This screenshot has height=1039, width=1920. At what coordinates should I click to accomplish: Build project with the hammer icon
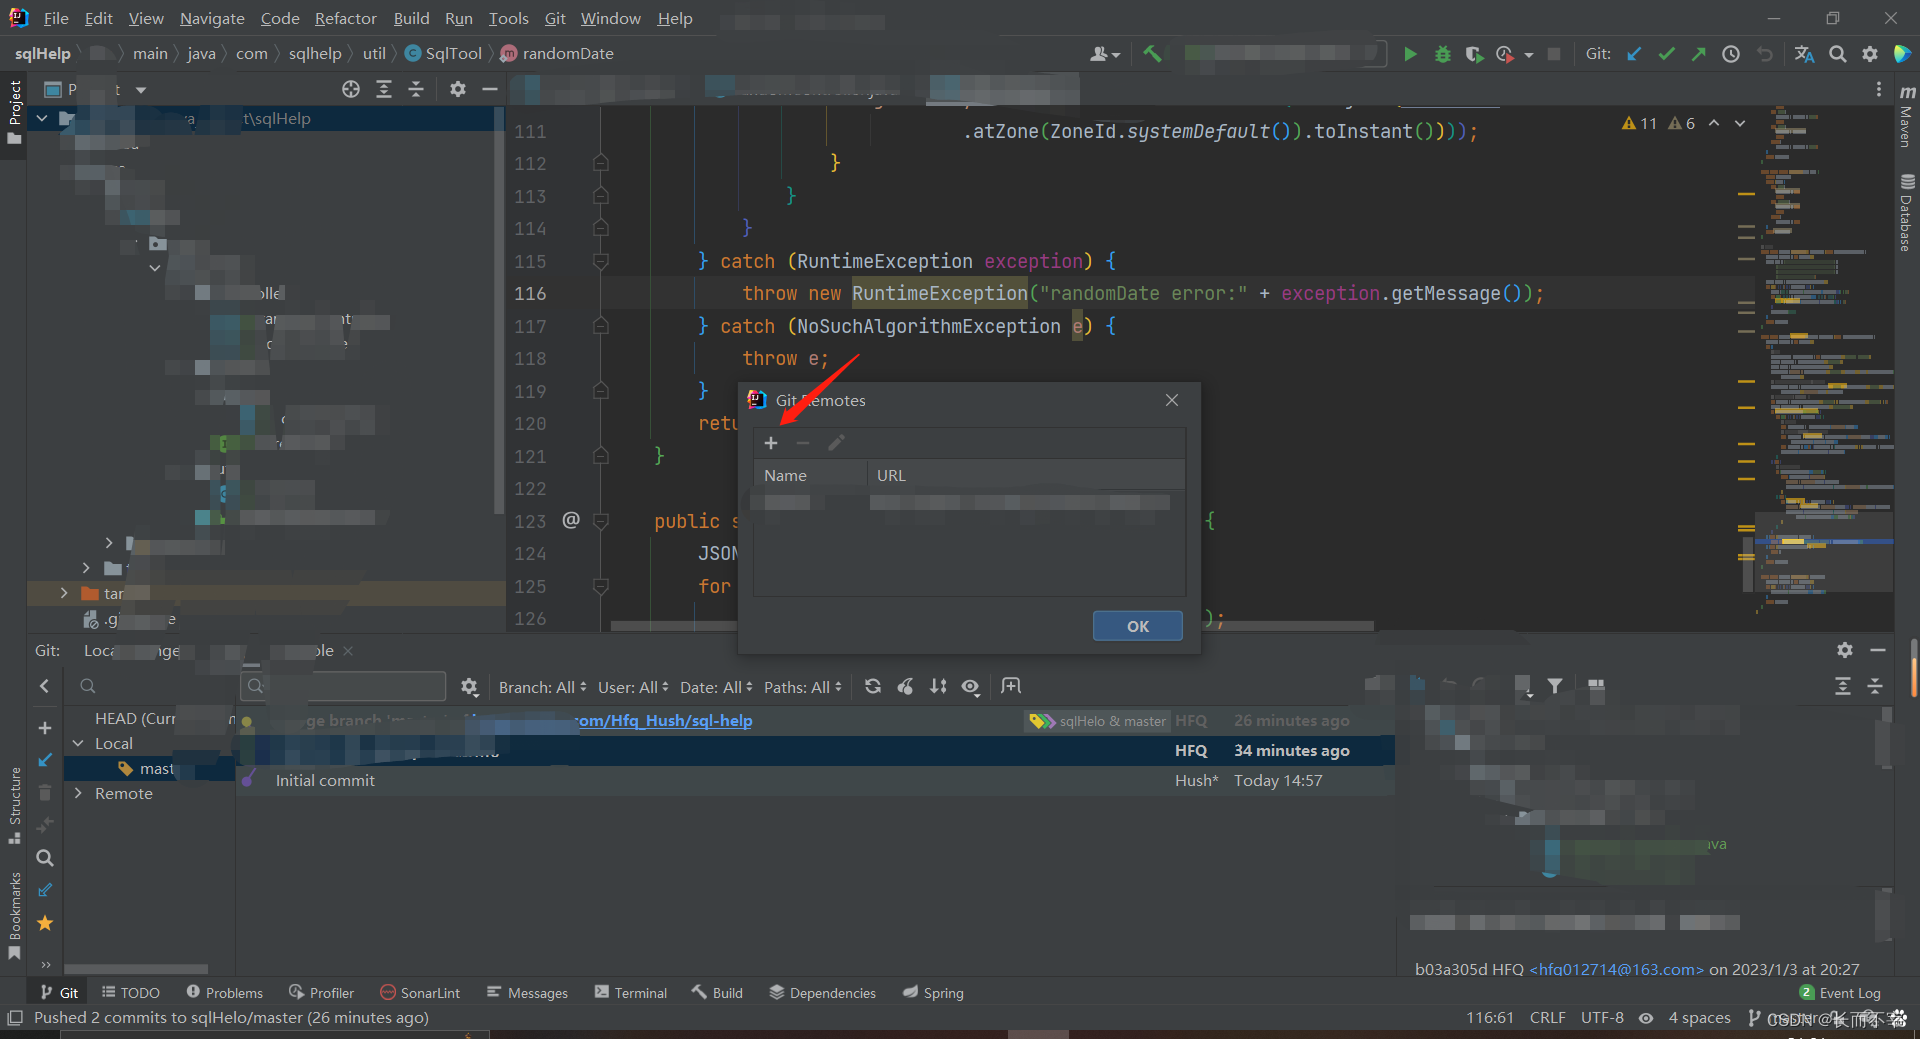(1152, 54)
